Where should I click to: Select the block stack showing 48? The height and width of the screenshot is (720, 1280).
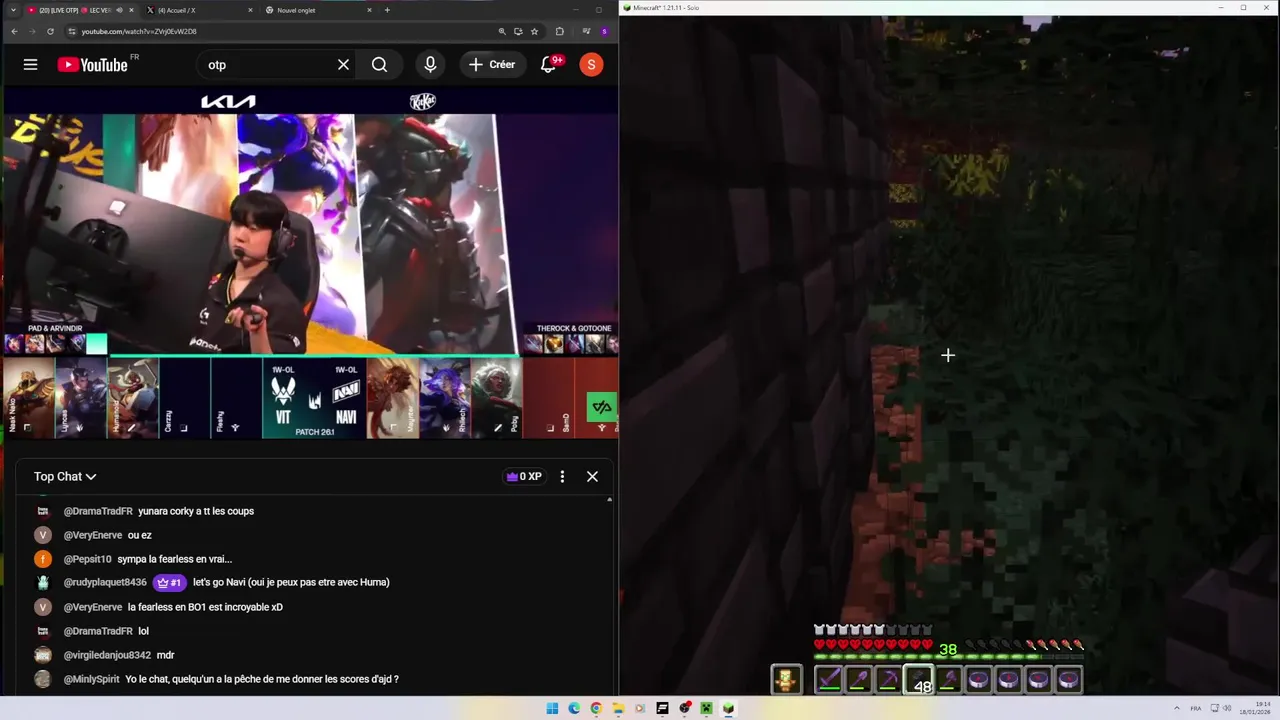pos(918,680)
